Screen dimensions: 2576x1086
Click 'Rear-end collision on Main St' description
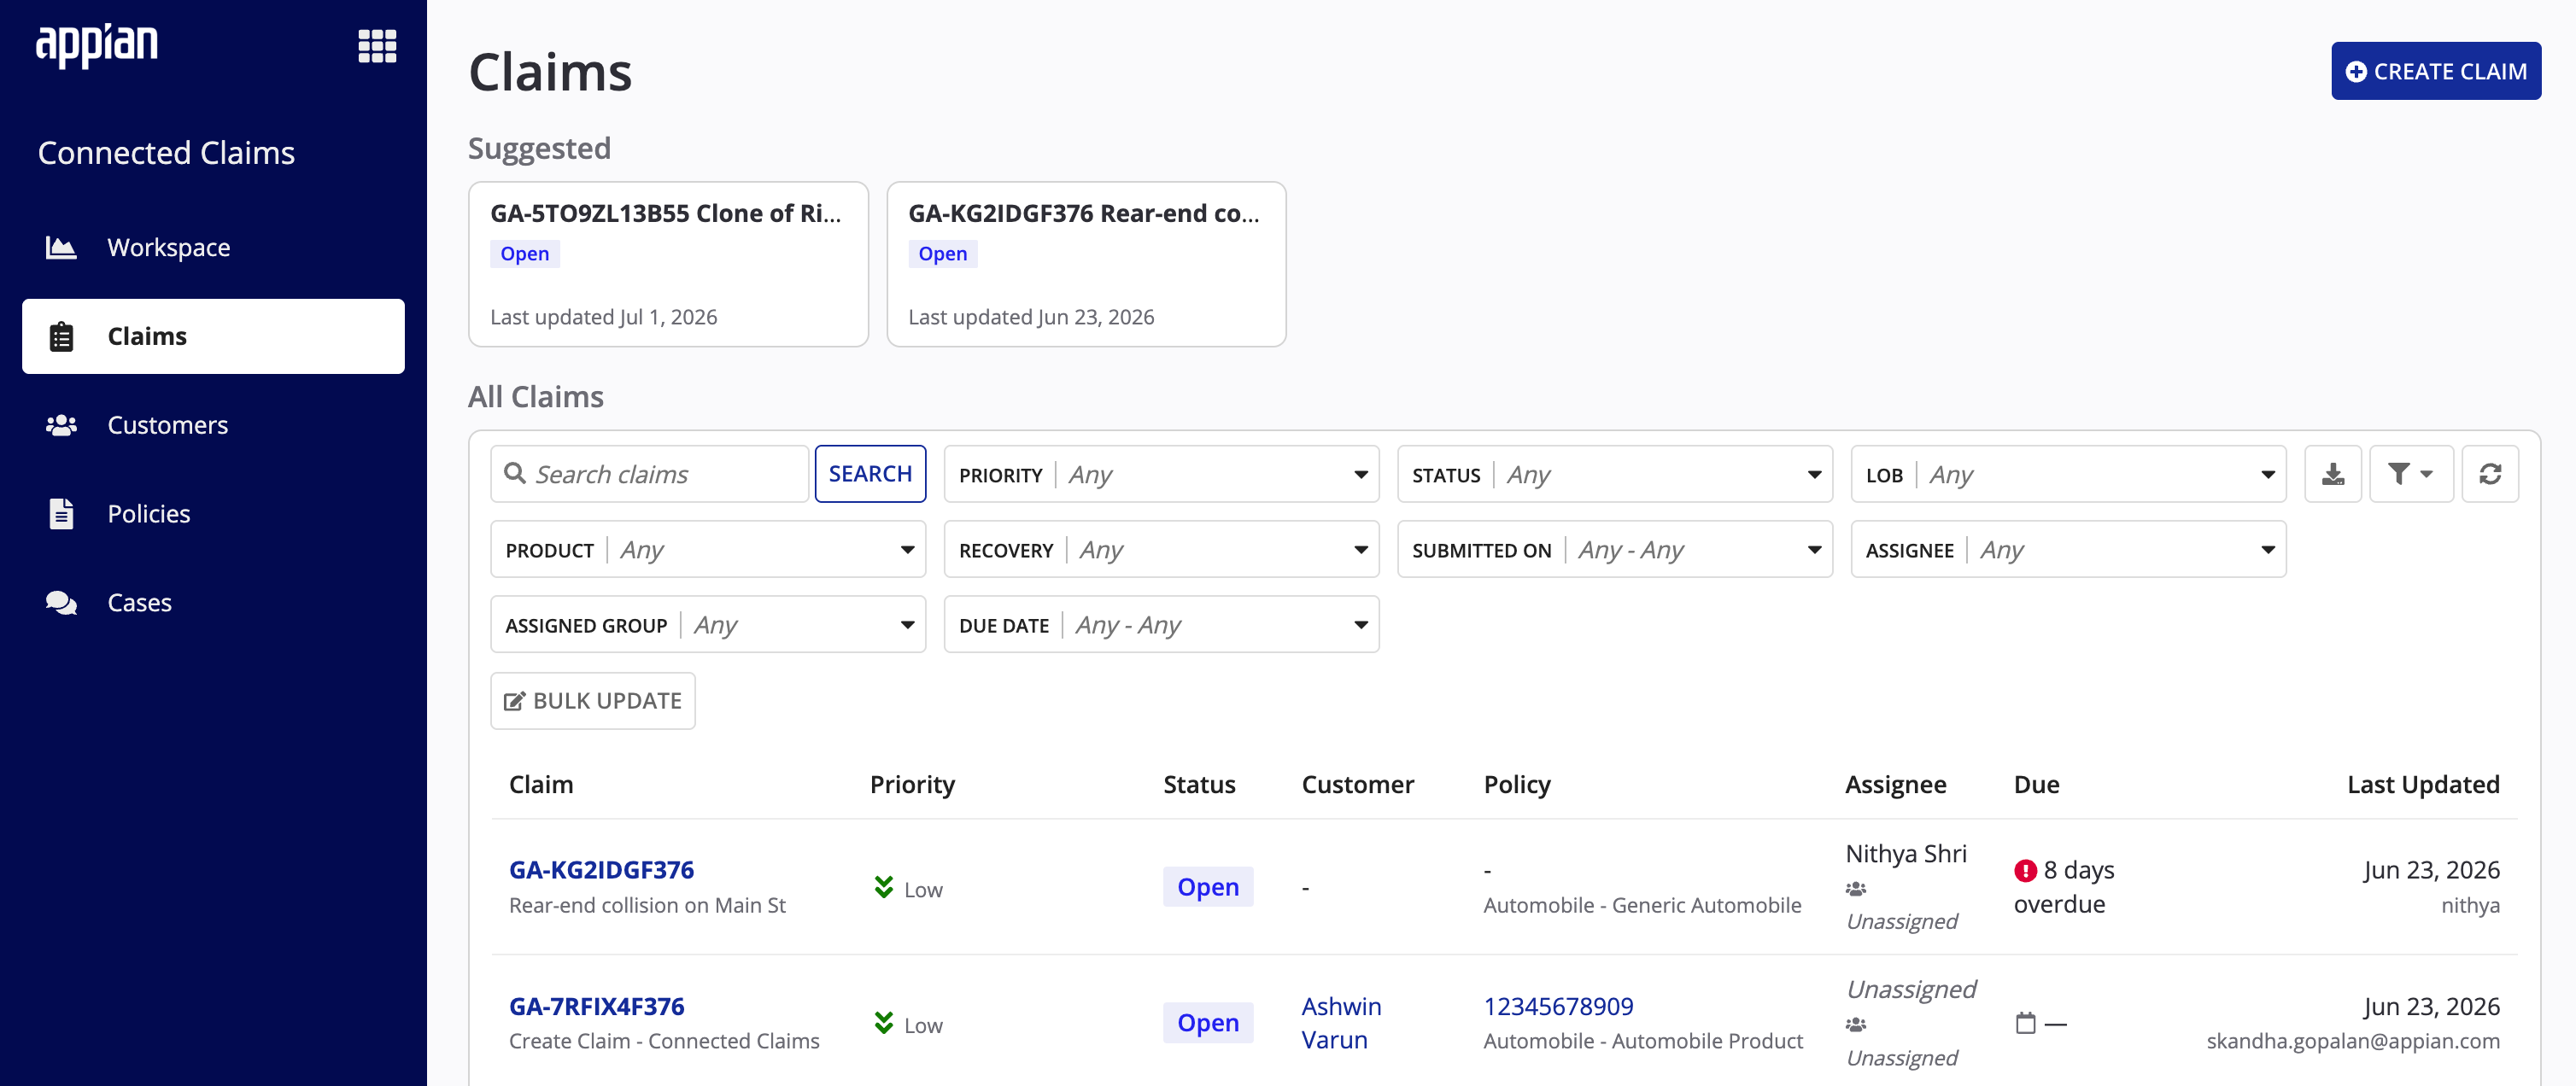click(x=647, y=905)
